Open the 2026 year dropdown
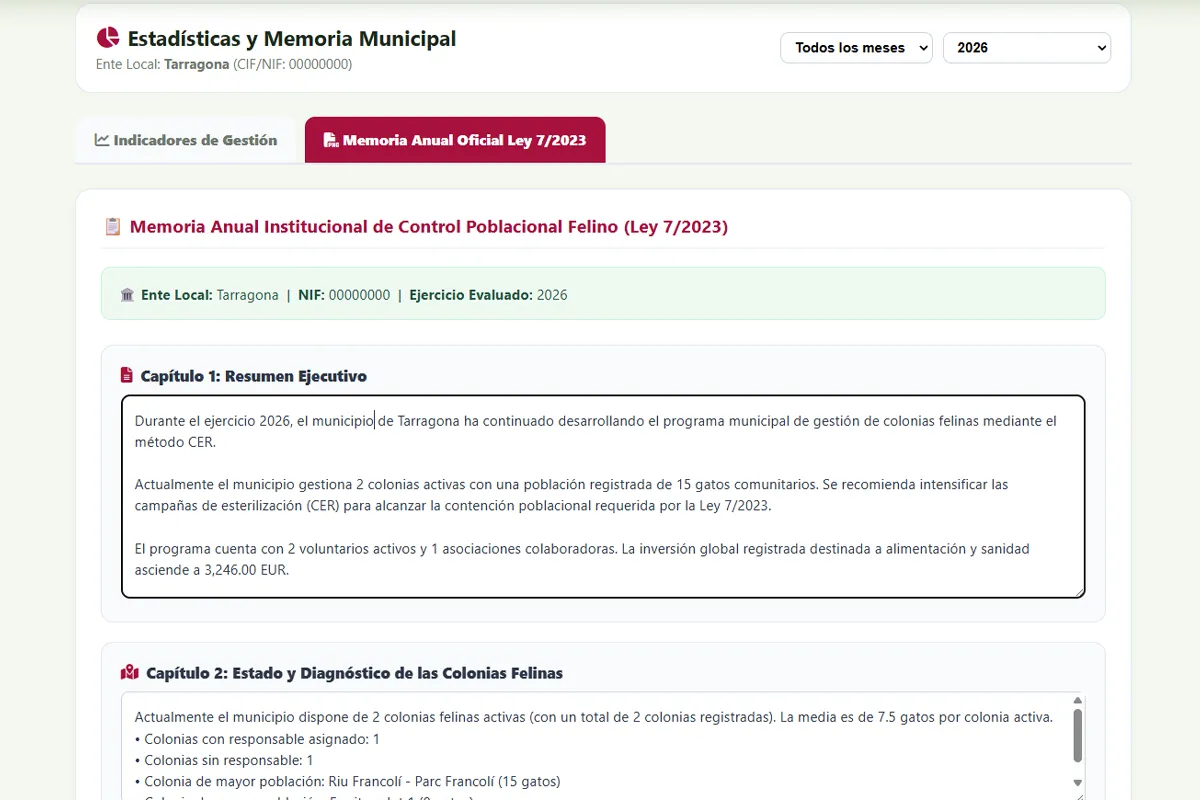The image size is (1200, 800). (1027, 48)
